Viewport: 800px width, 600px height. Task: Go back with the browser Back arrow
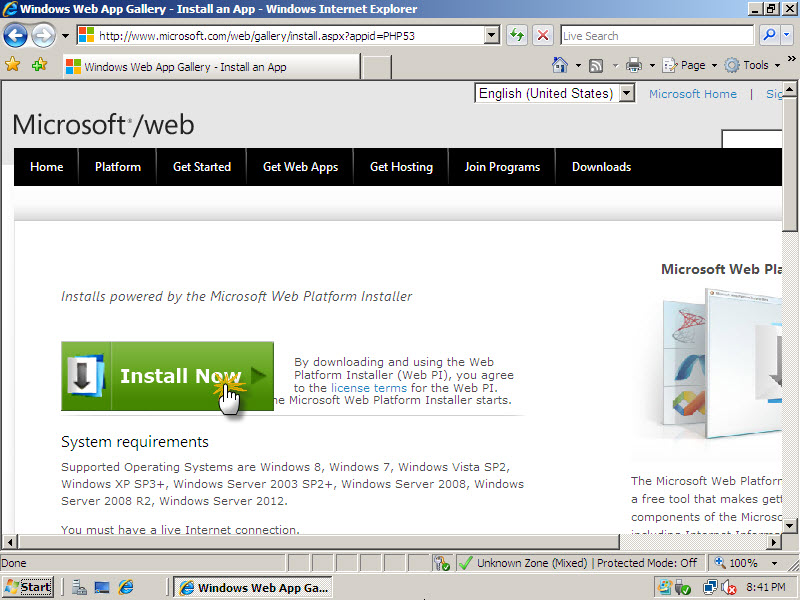point(15,36)
